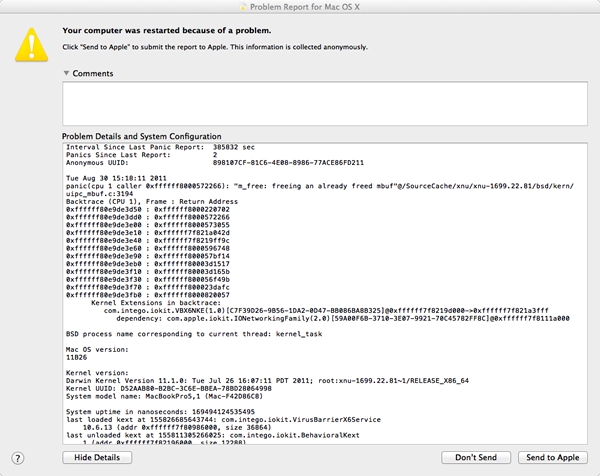The width and height of the screenshot is (600, 476).
Task: Click the 'last loaded kext' VirusBarrierX6Service line
Action: (223, 420)
